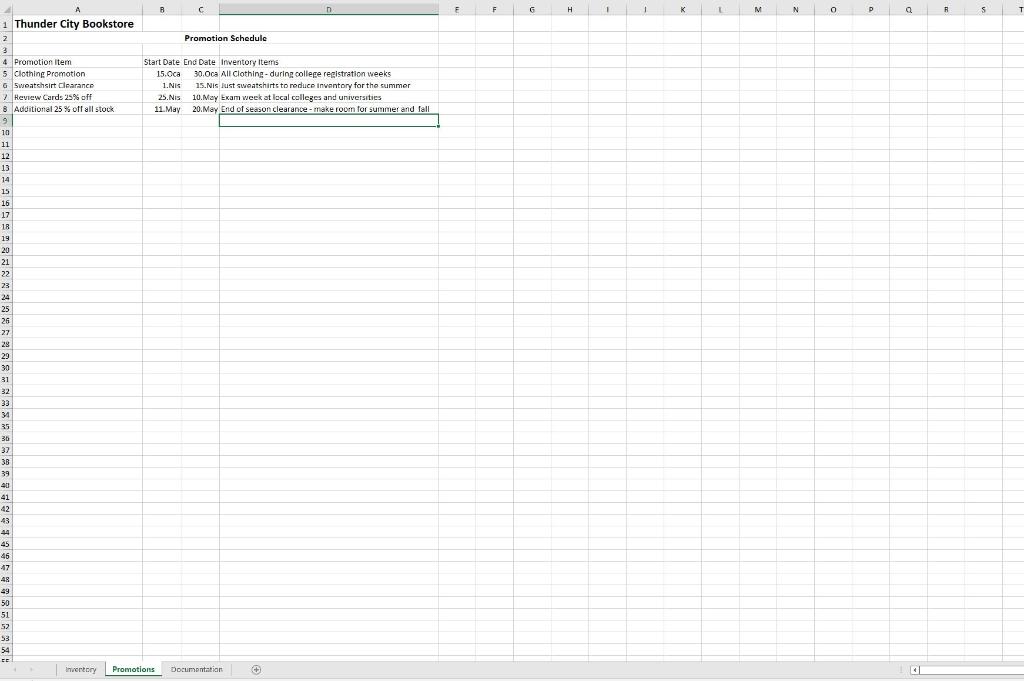Click the Start Date header cell
The width and height of the screenshot is (1024, 681).
(x=161, y=61)
